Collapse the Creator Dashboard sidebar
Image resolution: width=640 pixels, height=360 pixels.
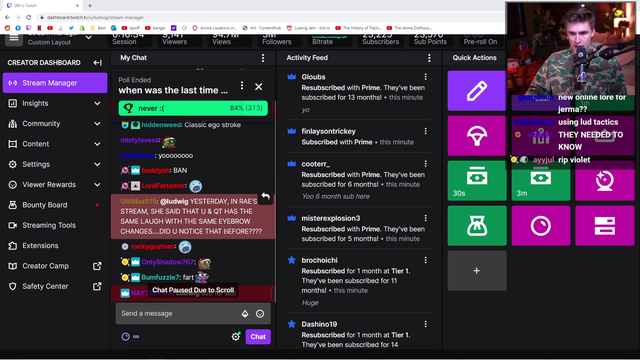97,62
